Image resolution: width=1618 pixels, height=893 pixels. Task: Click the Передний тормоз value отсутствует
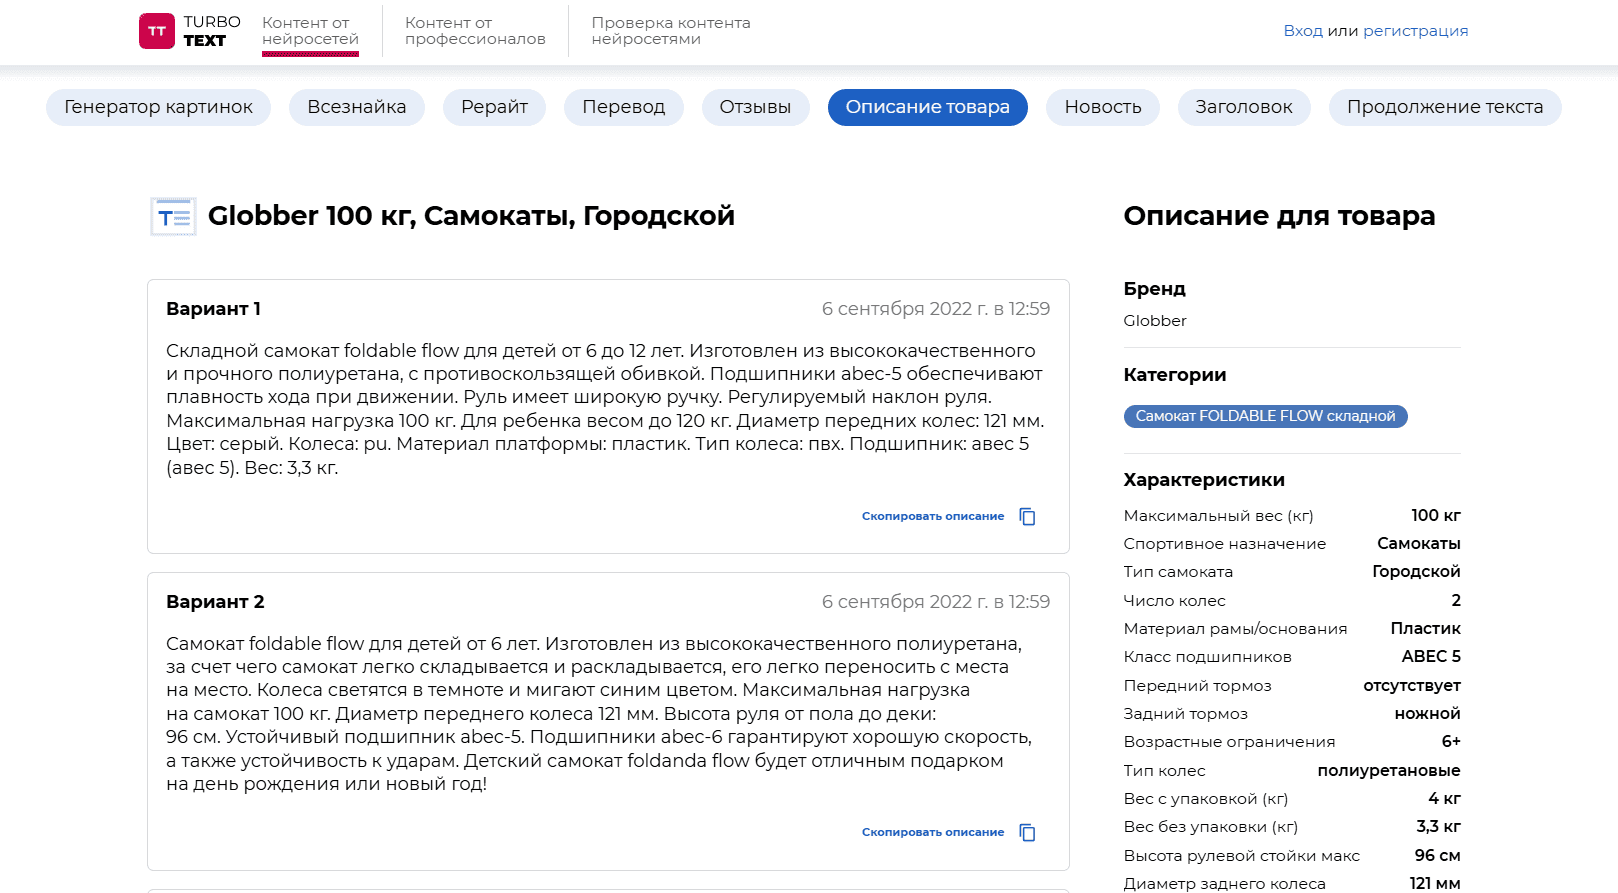point(1412,686)
